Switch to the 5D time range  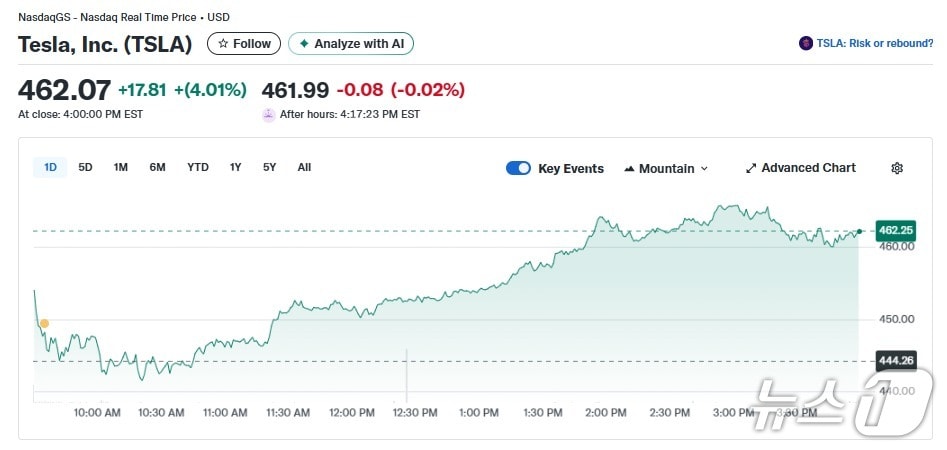coord(85,167)
